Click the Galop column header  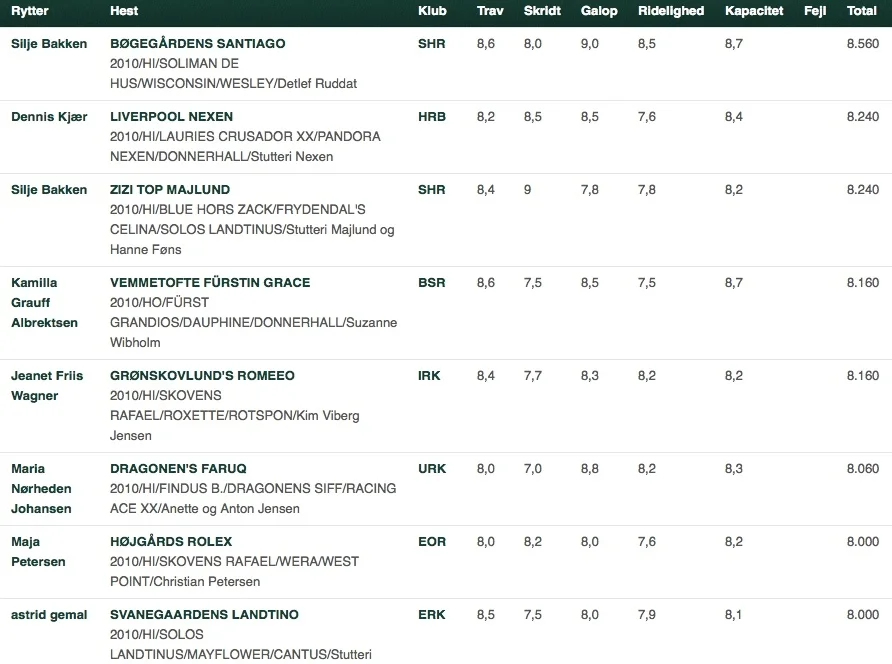pos(599,11)
